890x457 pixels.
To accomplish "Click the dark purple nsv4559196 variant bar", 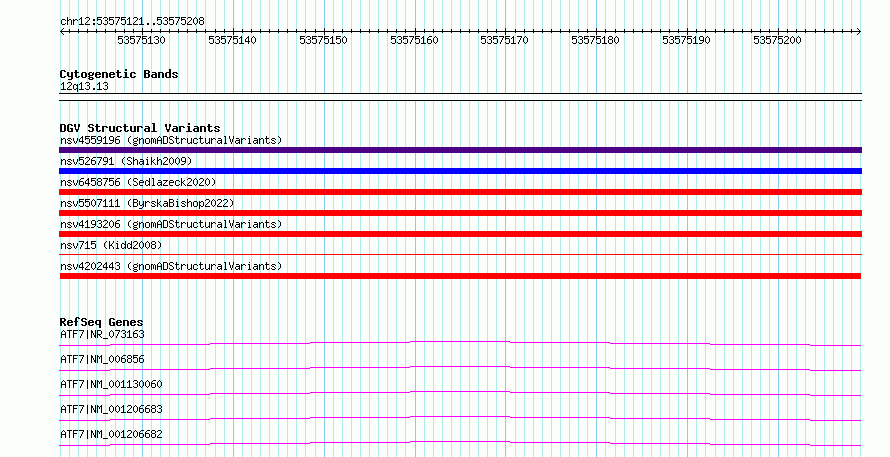I will click(460, 150).
